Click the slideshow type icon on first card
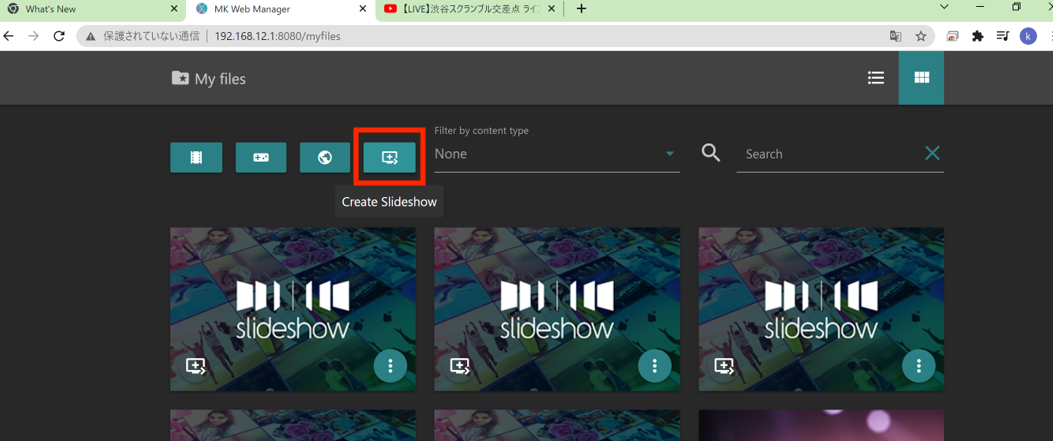The height and width of the screenshot is (441, 1053). (x=195, y=366)
